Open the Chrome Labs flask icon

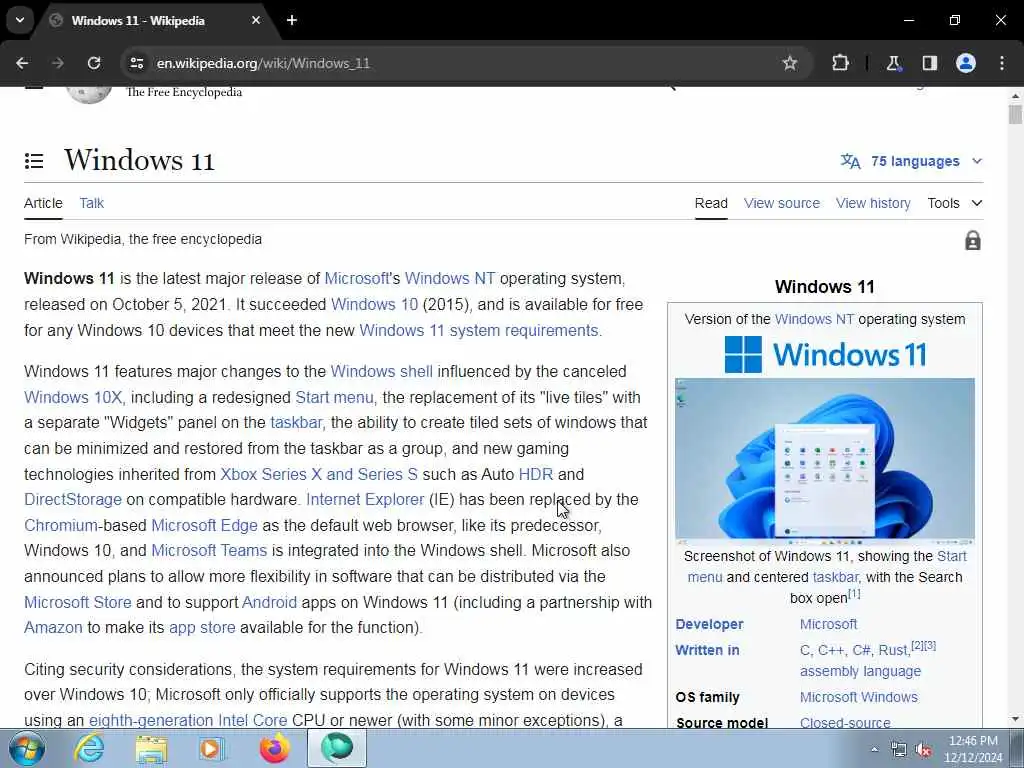pos(893,63)
